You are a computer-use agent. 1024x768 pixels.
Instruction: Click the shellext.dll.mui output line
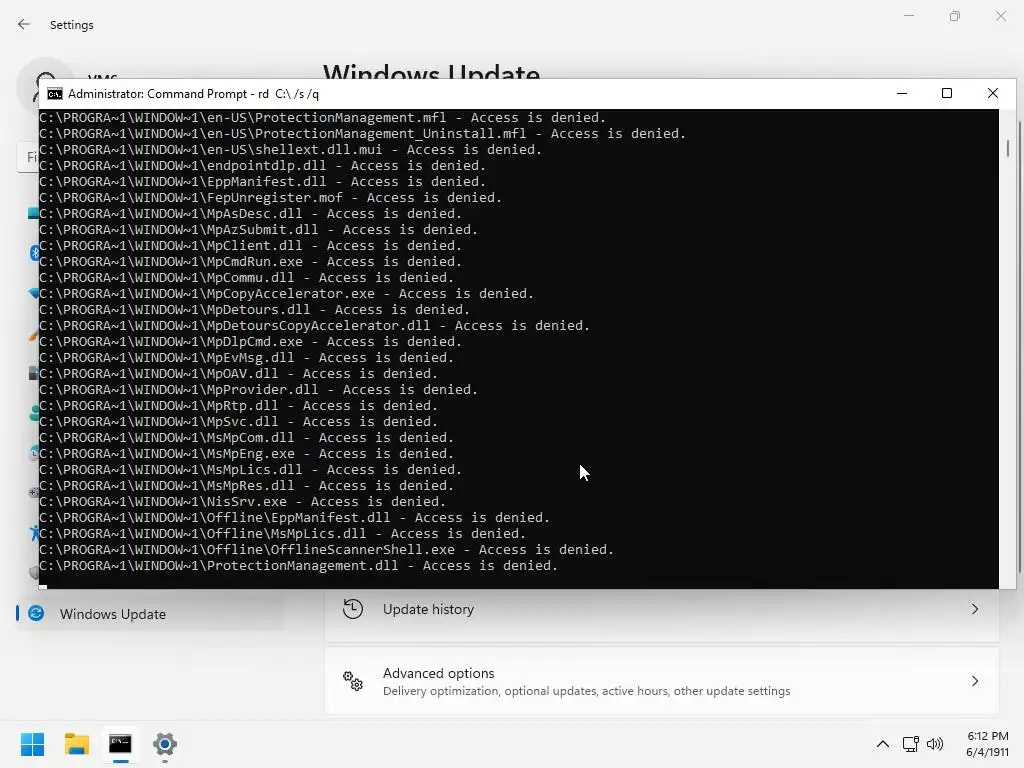[x=291, y=150]
